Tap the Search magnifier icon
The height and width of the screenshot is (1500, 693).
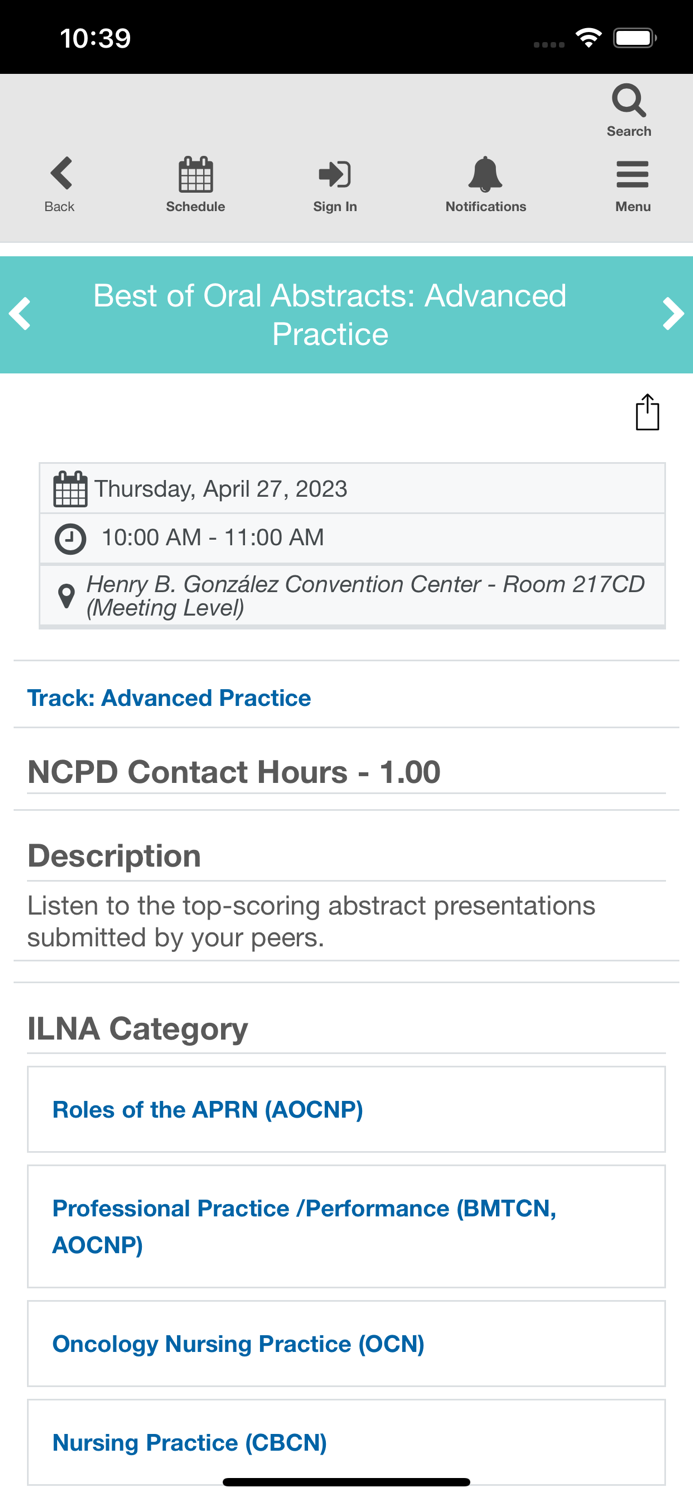(x=629, y=102)
